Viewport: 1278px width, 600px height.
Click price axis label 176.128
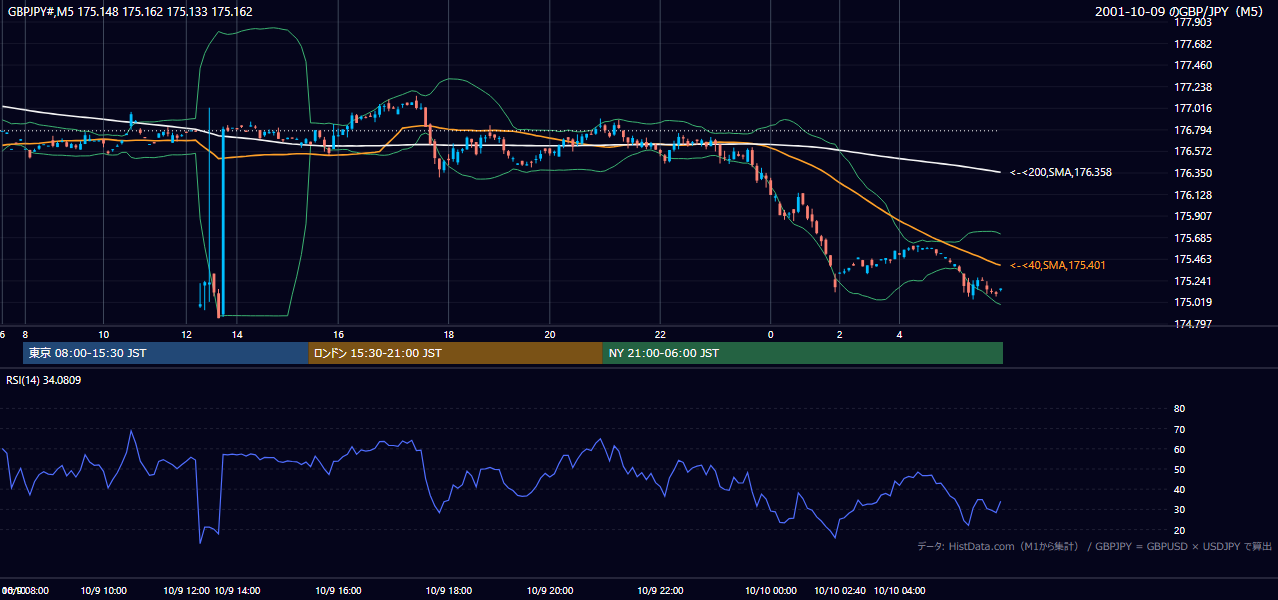1193,195
